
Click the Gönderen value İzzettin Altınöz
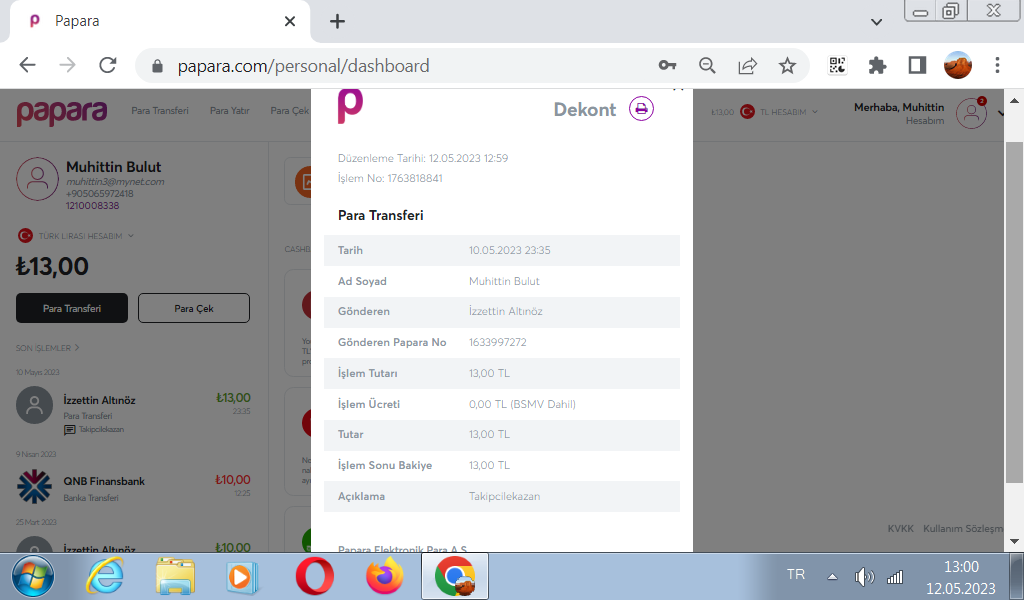505,311
